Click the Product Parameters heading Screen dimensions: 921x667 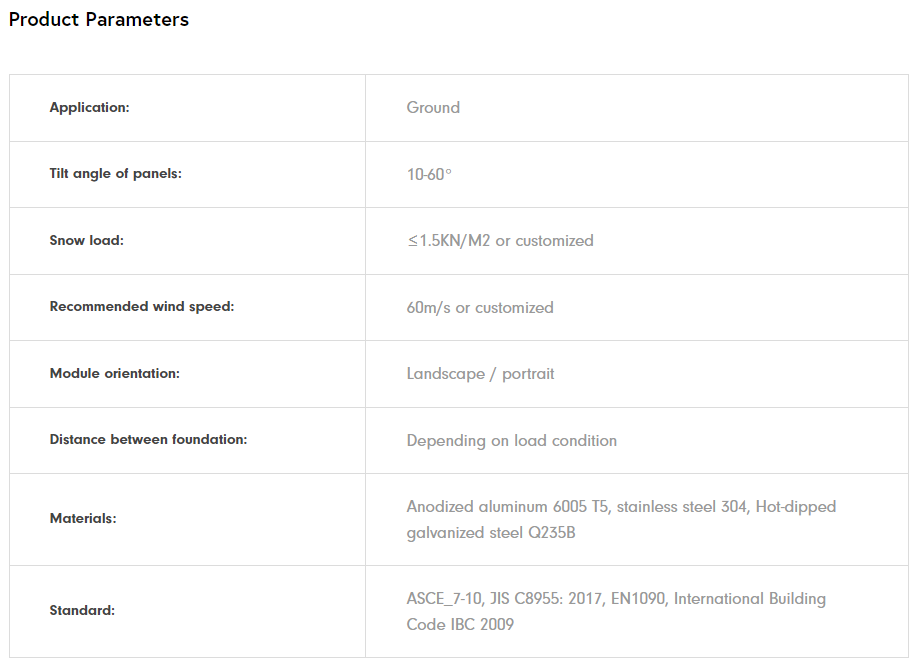pyautogui.click(x=98, y=19)
